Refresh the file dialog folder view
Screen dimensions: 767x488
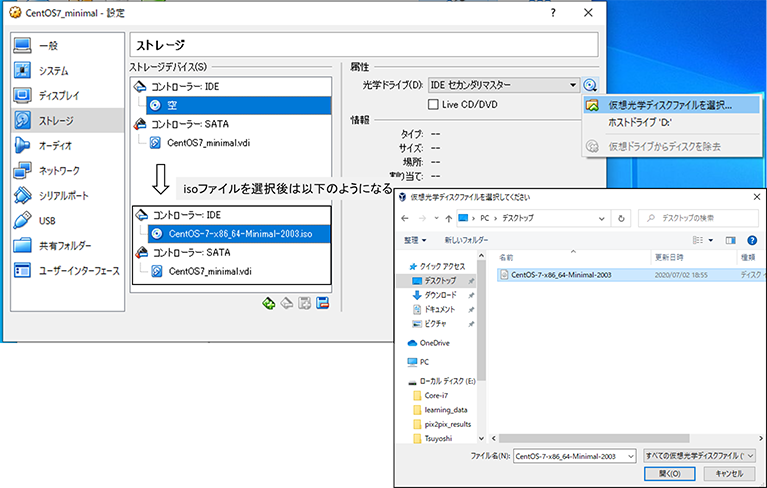pyautogui.click(x=621, y=217)
